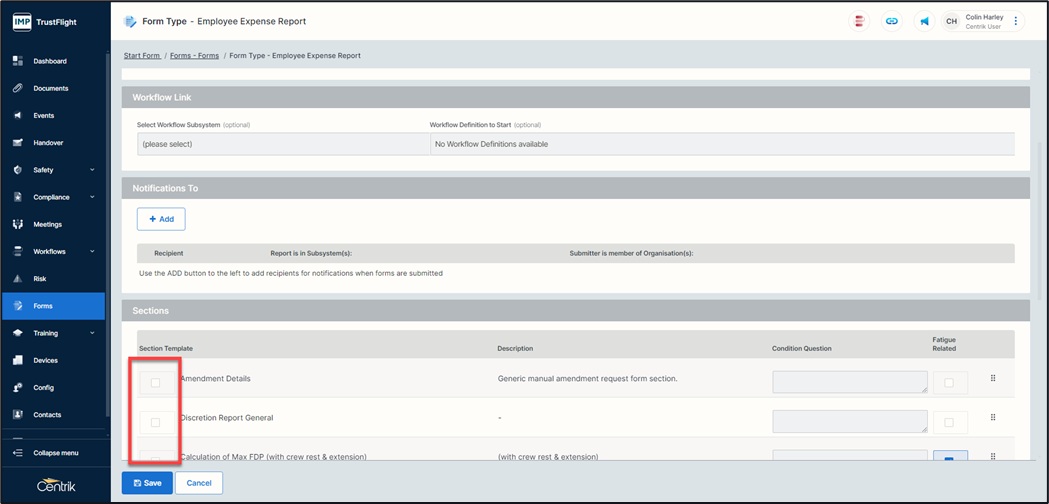Image resolution: width=1049 pixels, height=504 pixels.
Task: Click the Amendment Details drag handle icon
Action: point(993,378)
